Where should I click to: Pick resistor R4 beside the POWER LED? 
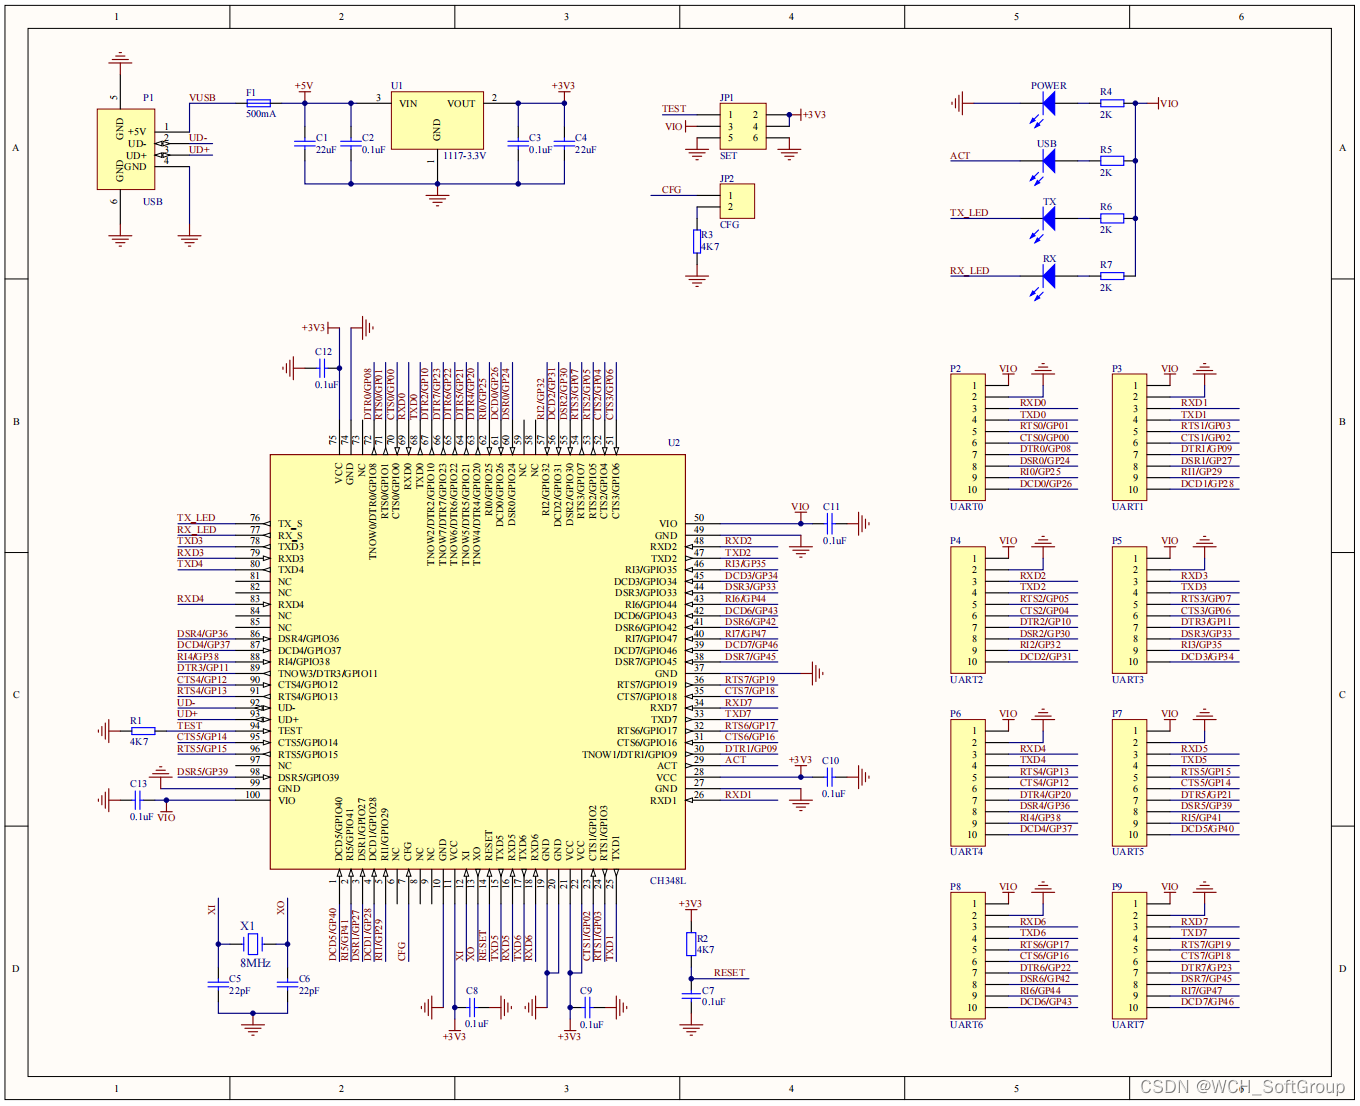(x=1111, y=103)
